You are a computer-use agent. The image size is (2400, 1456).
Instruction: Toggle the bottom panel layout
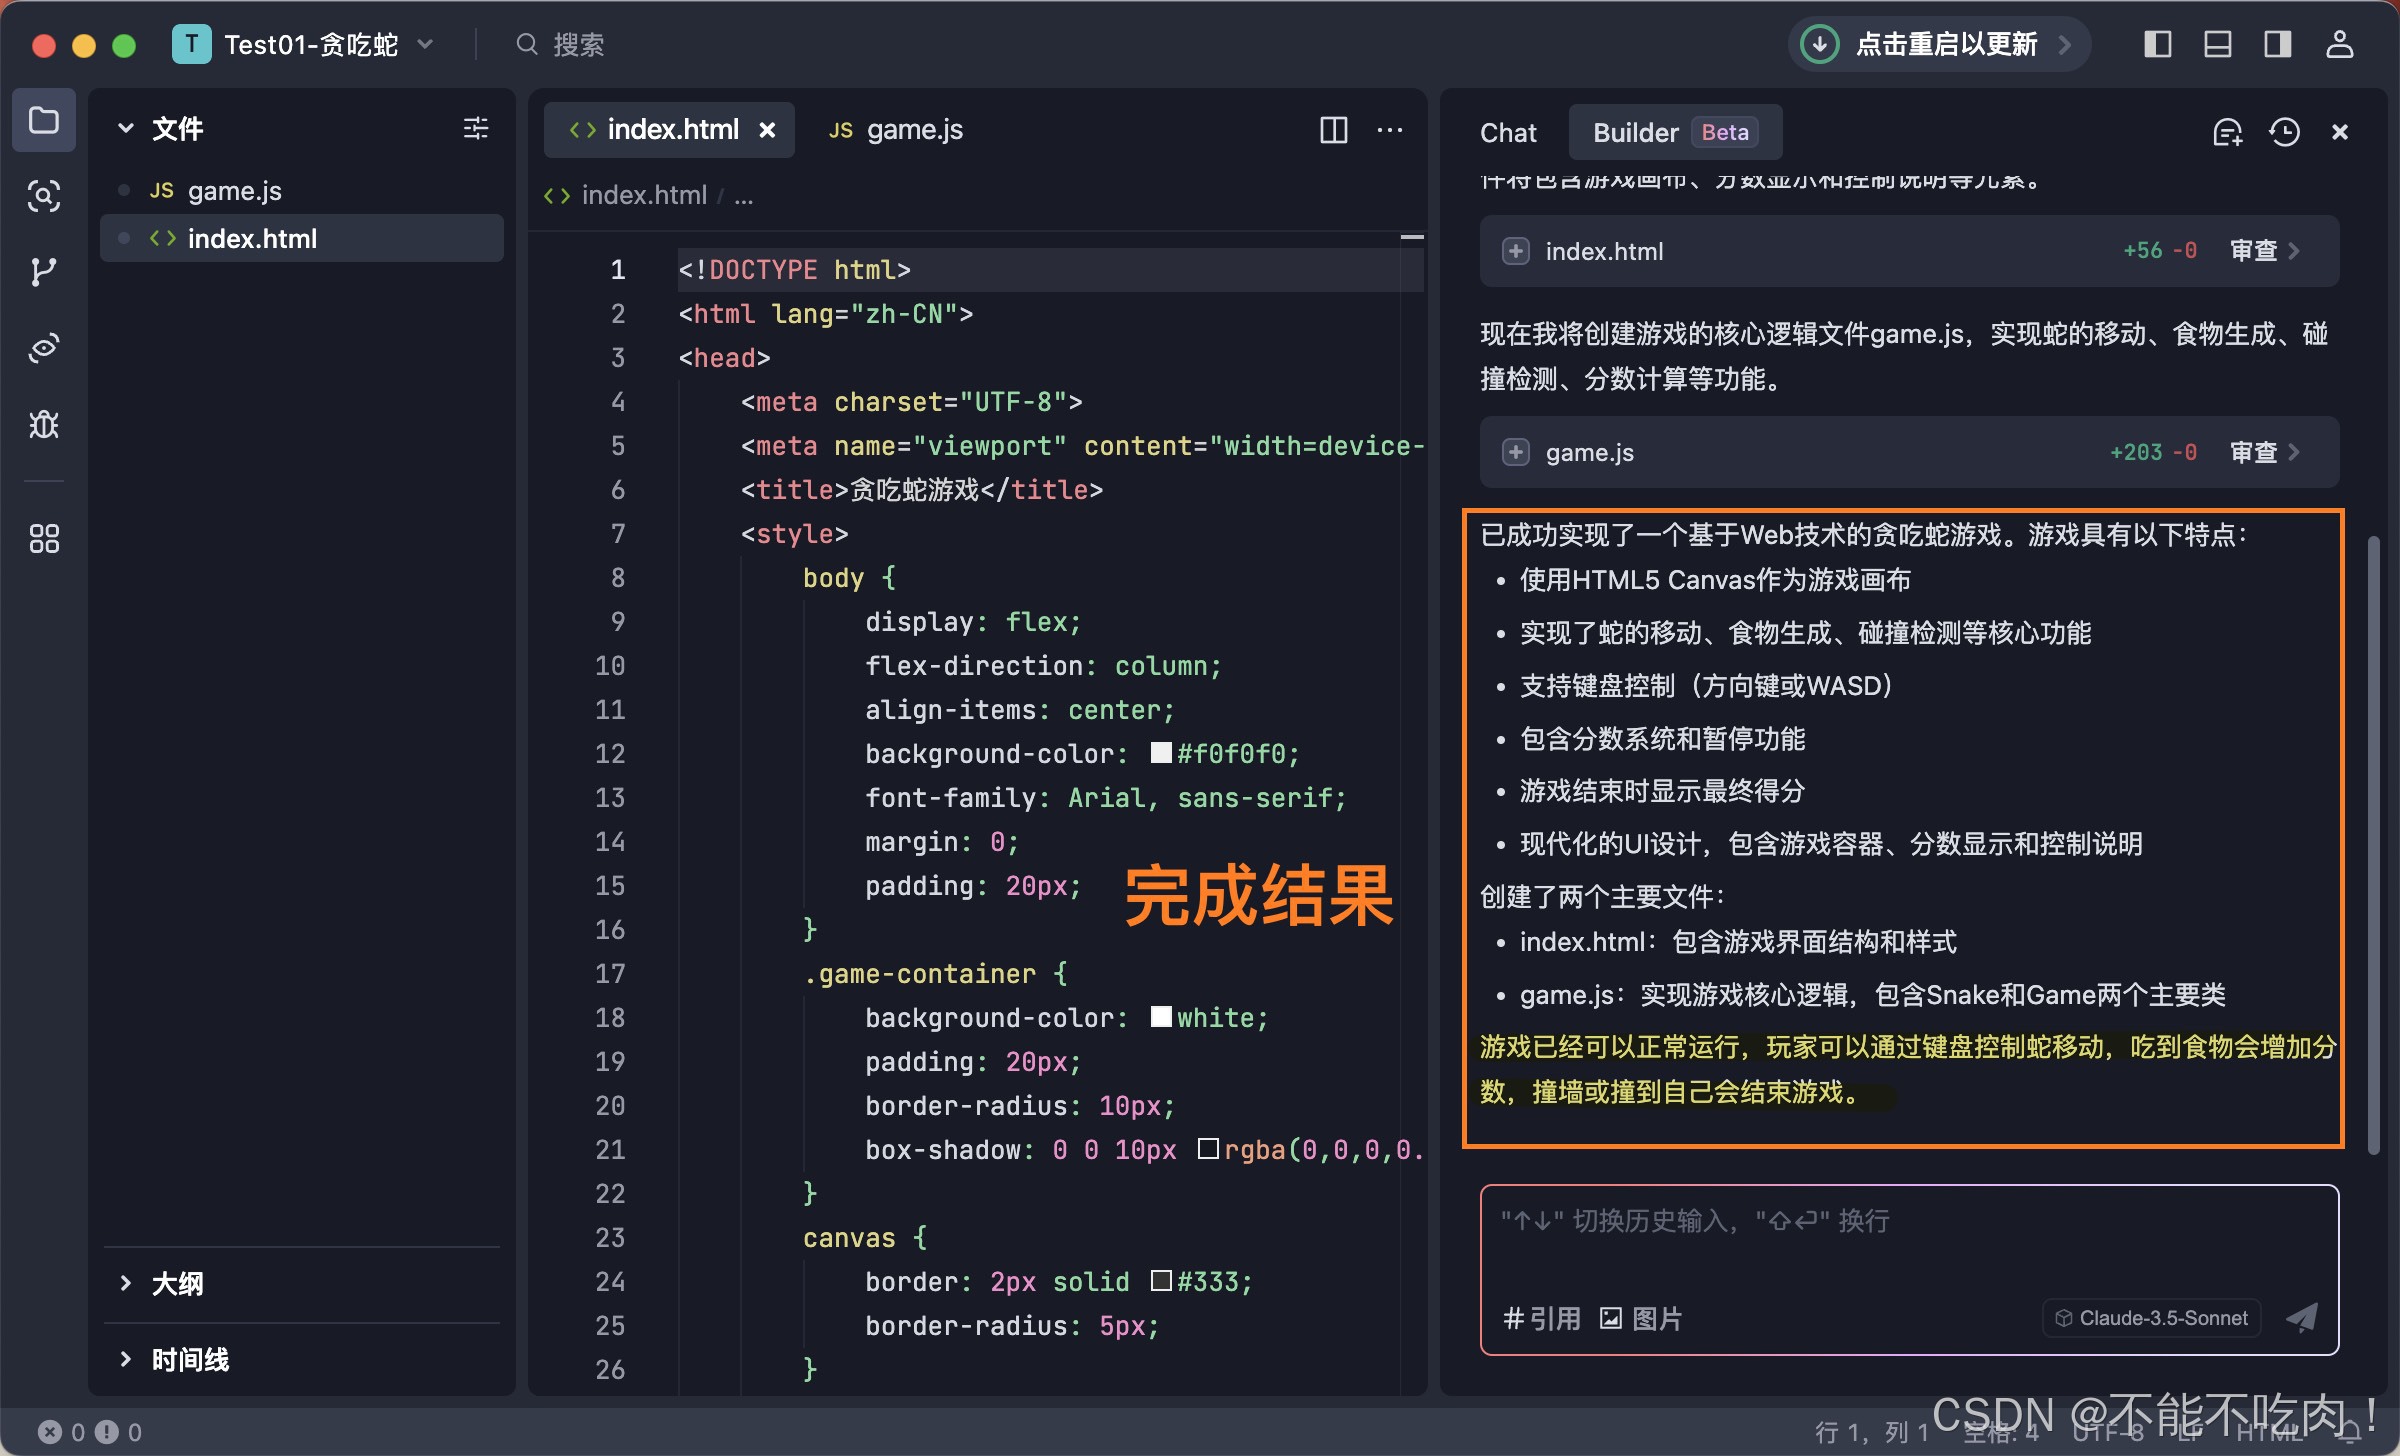(2217, 44)
